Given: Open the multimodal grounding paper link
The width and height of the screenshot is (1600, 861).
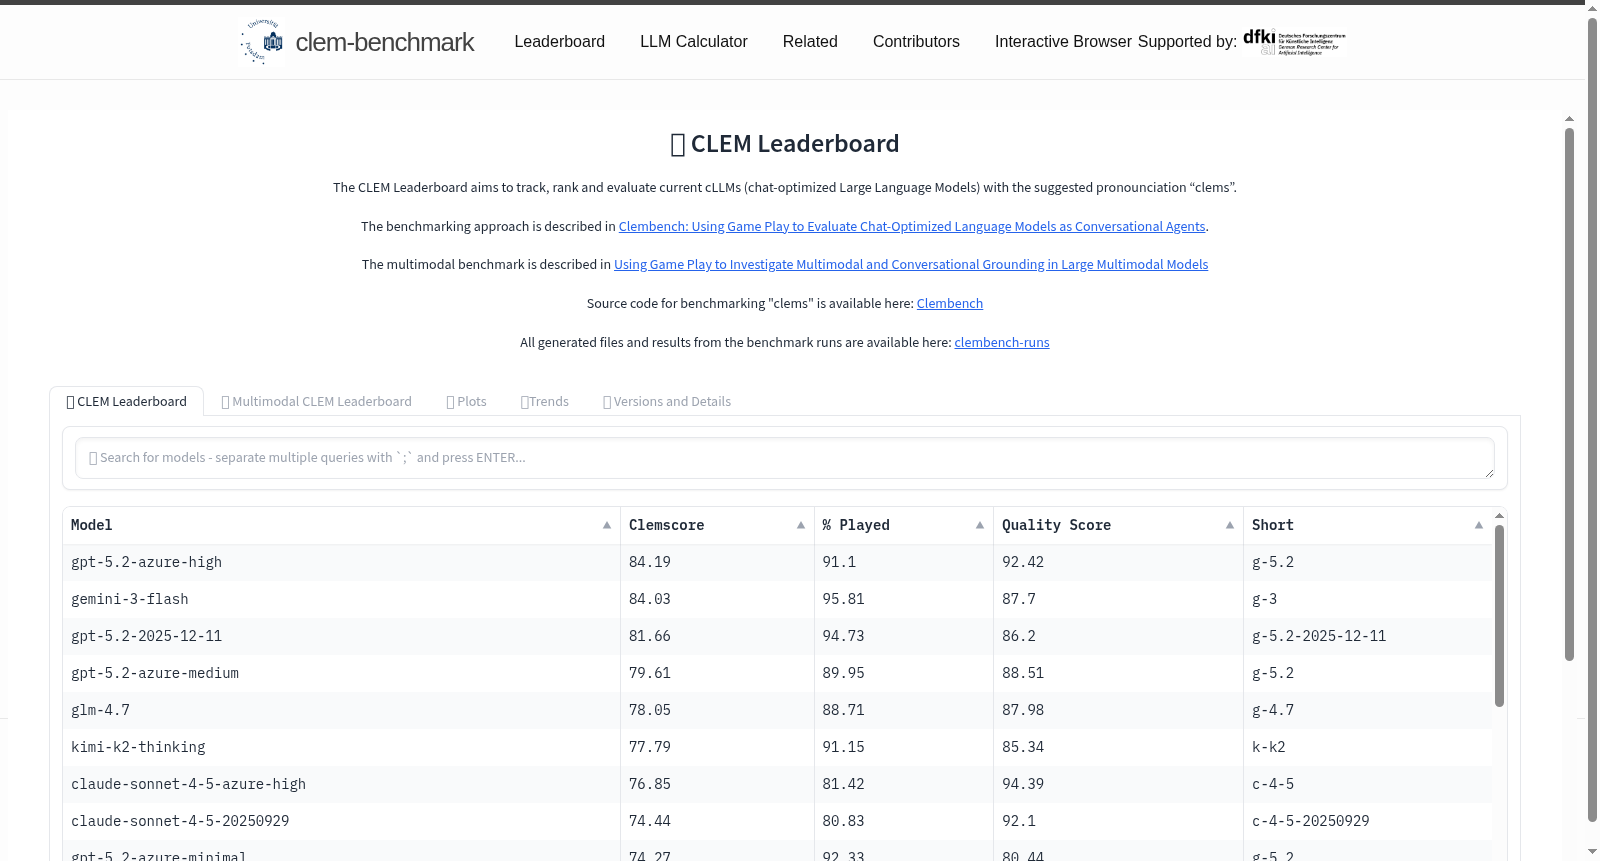Looking at the screenshot, I should pos(911,264).
